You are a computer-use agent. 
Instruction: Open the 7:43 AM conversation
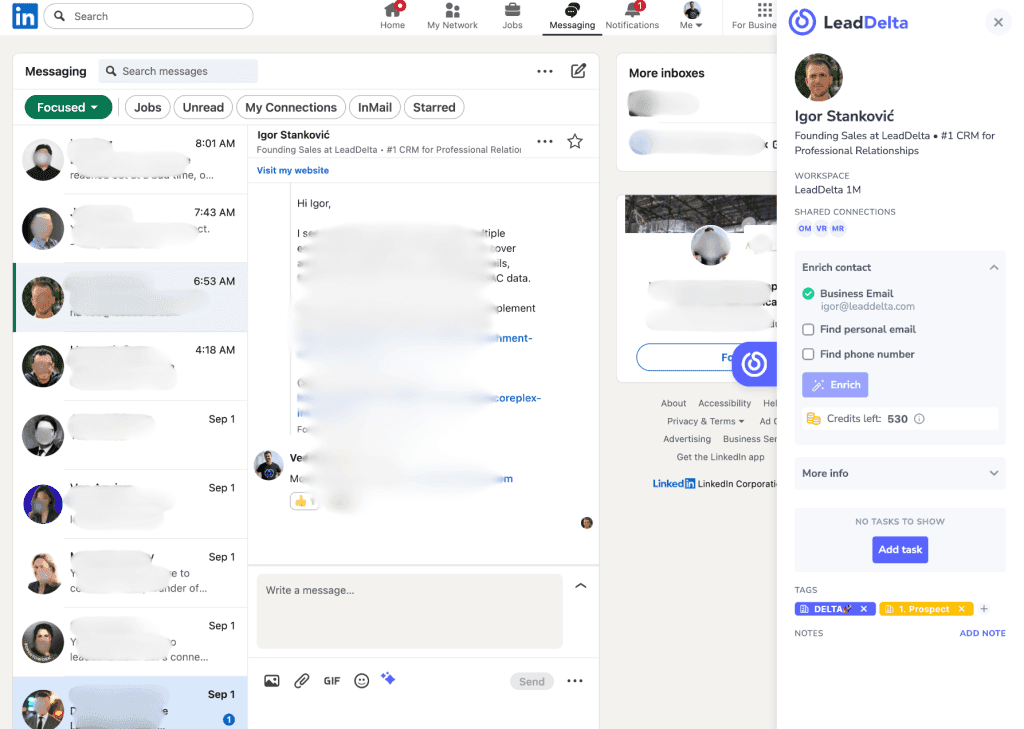131,229
